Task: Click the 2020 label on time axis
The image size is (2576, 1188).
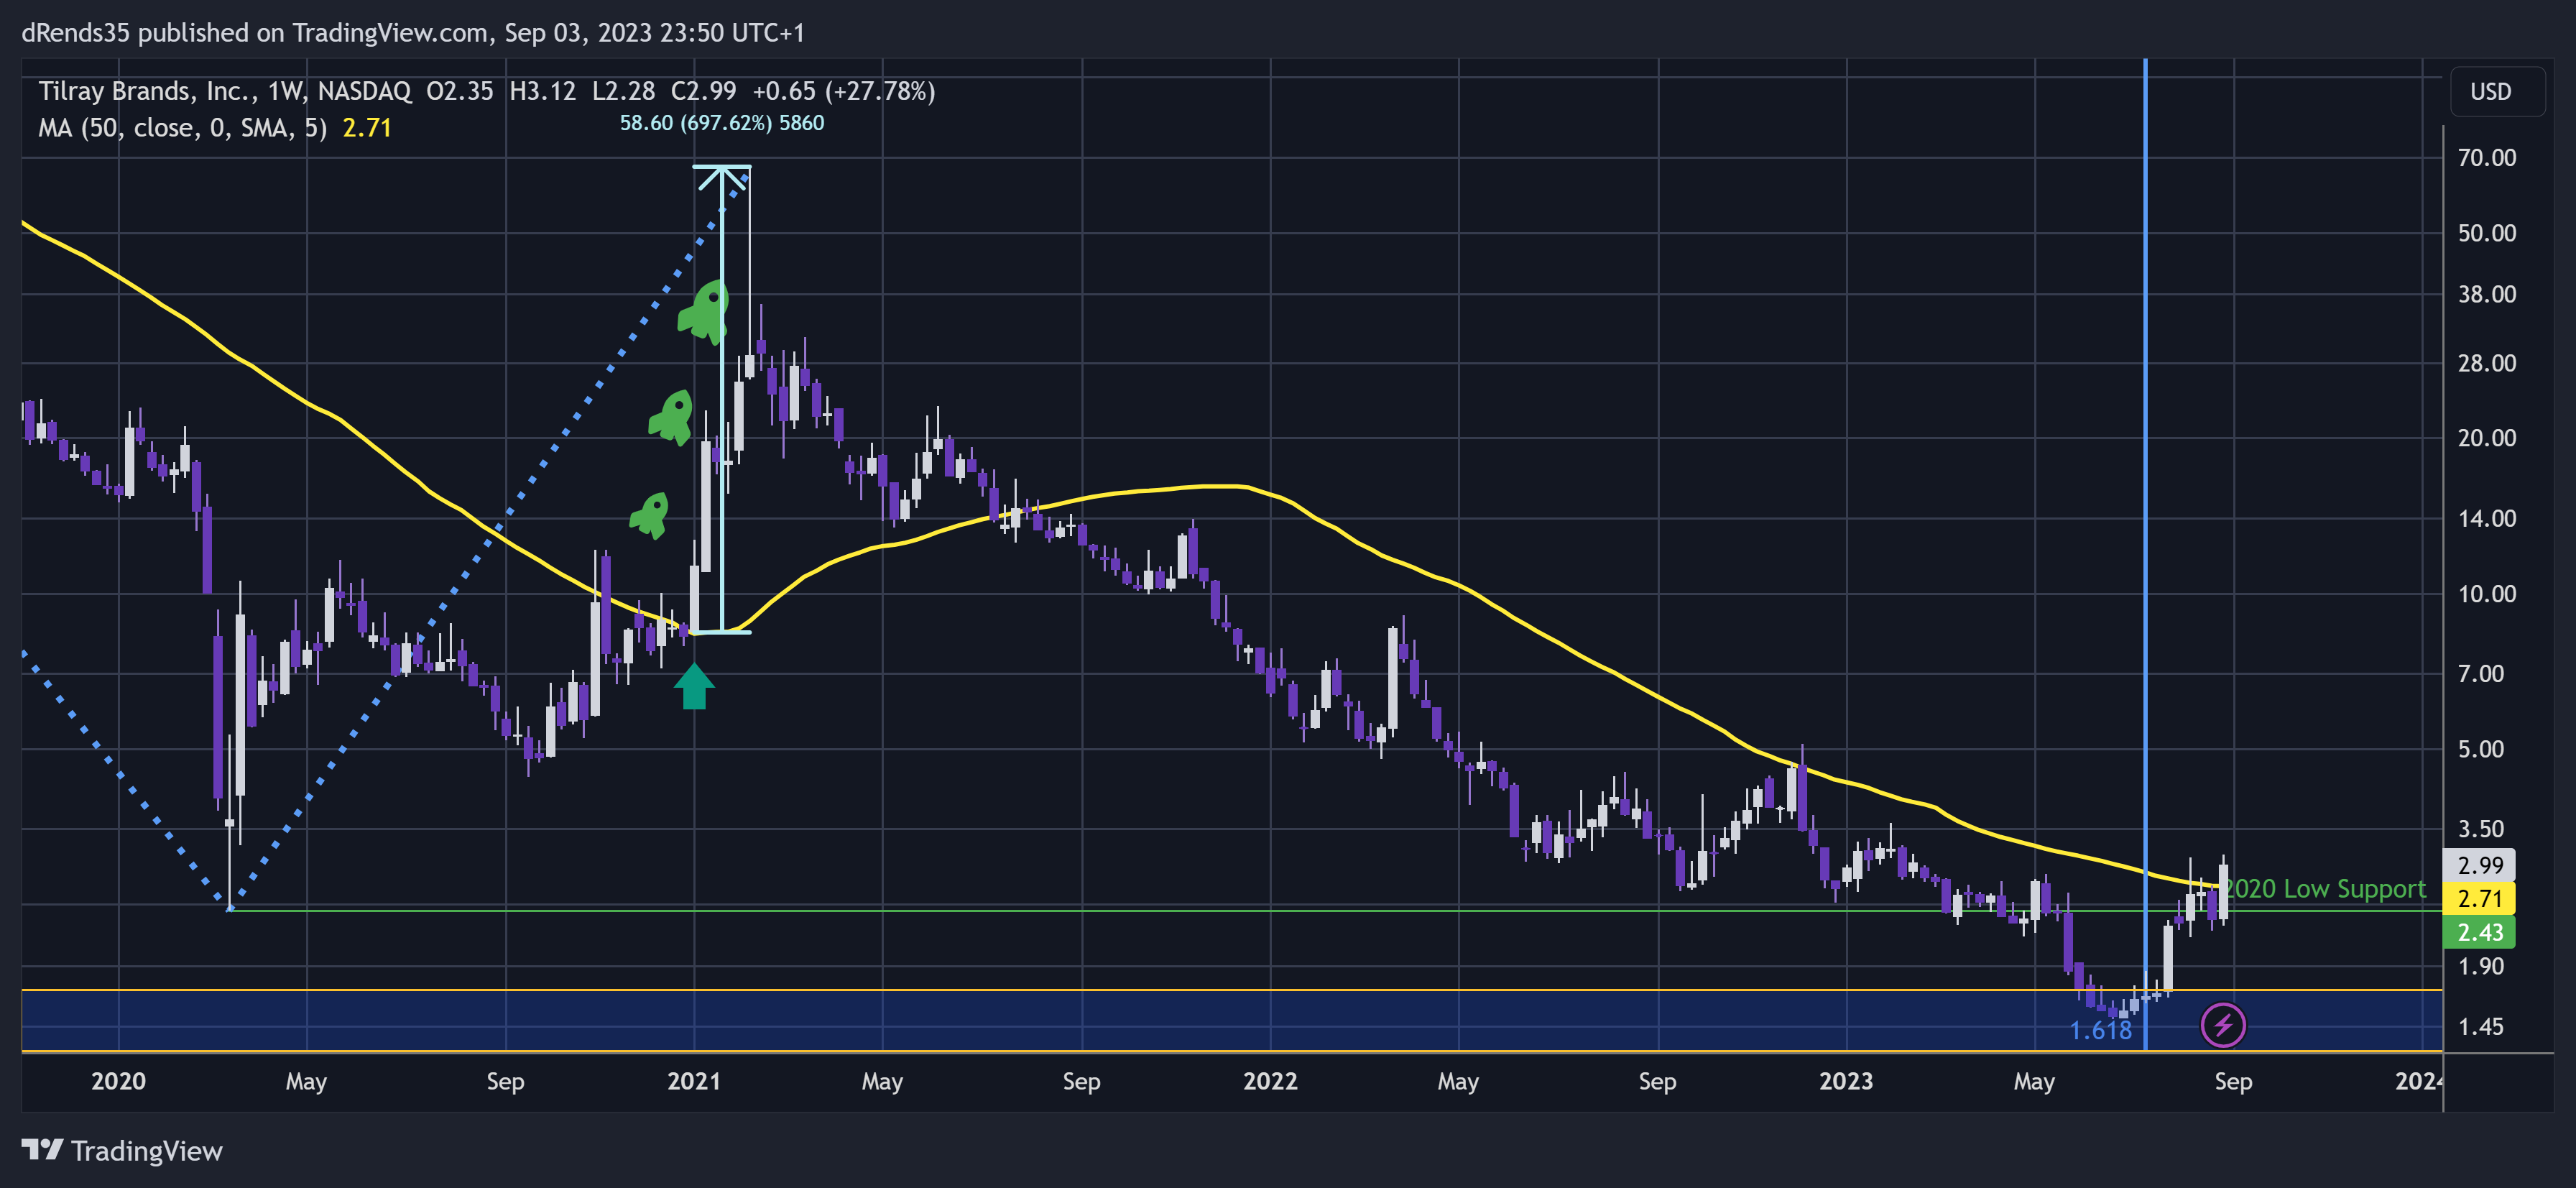Action: coord(118,1081)
